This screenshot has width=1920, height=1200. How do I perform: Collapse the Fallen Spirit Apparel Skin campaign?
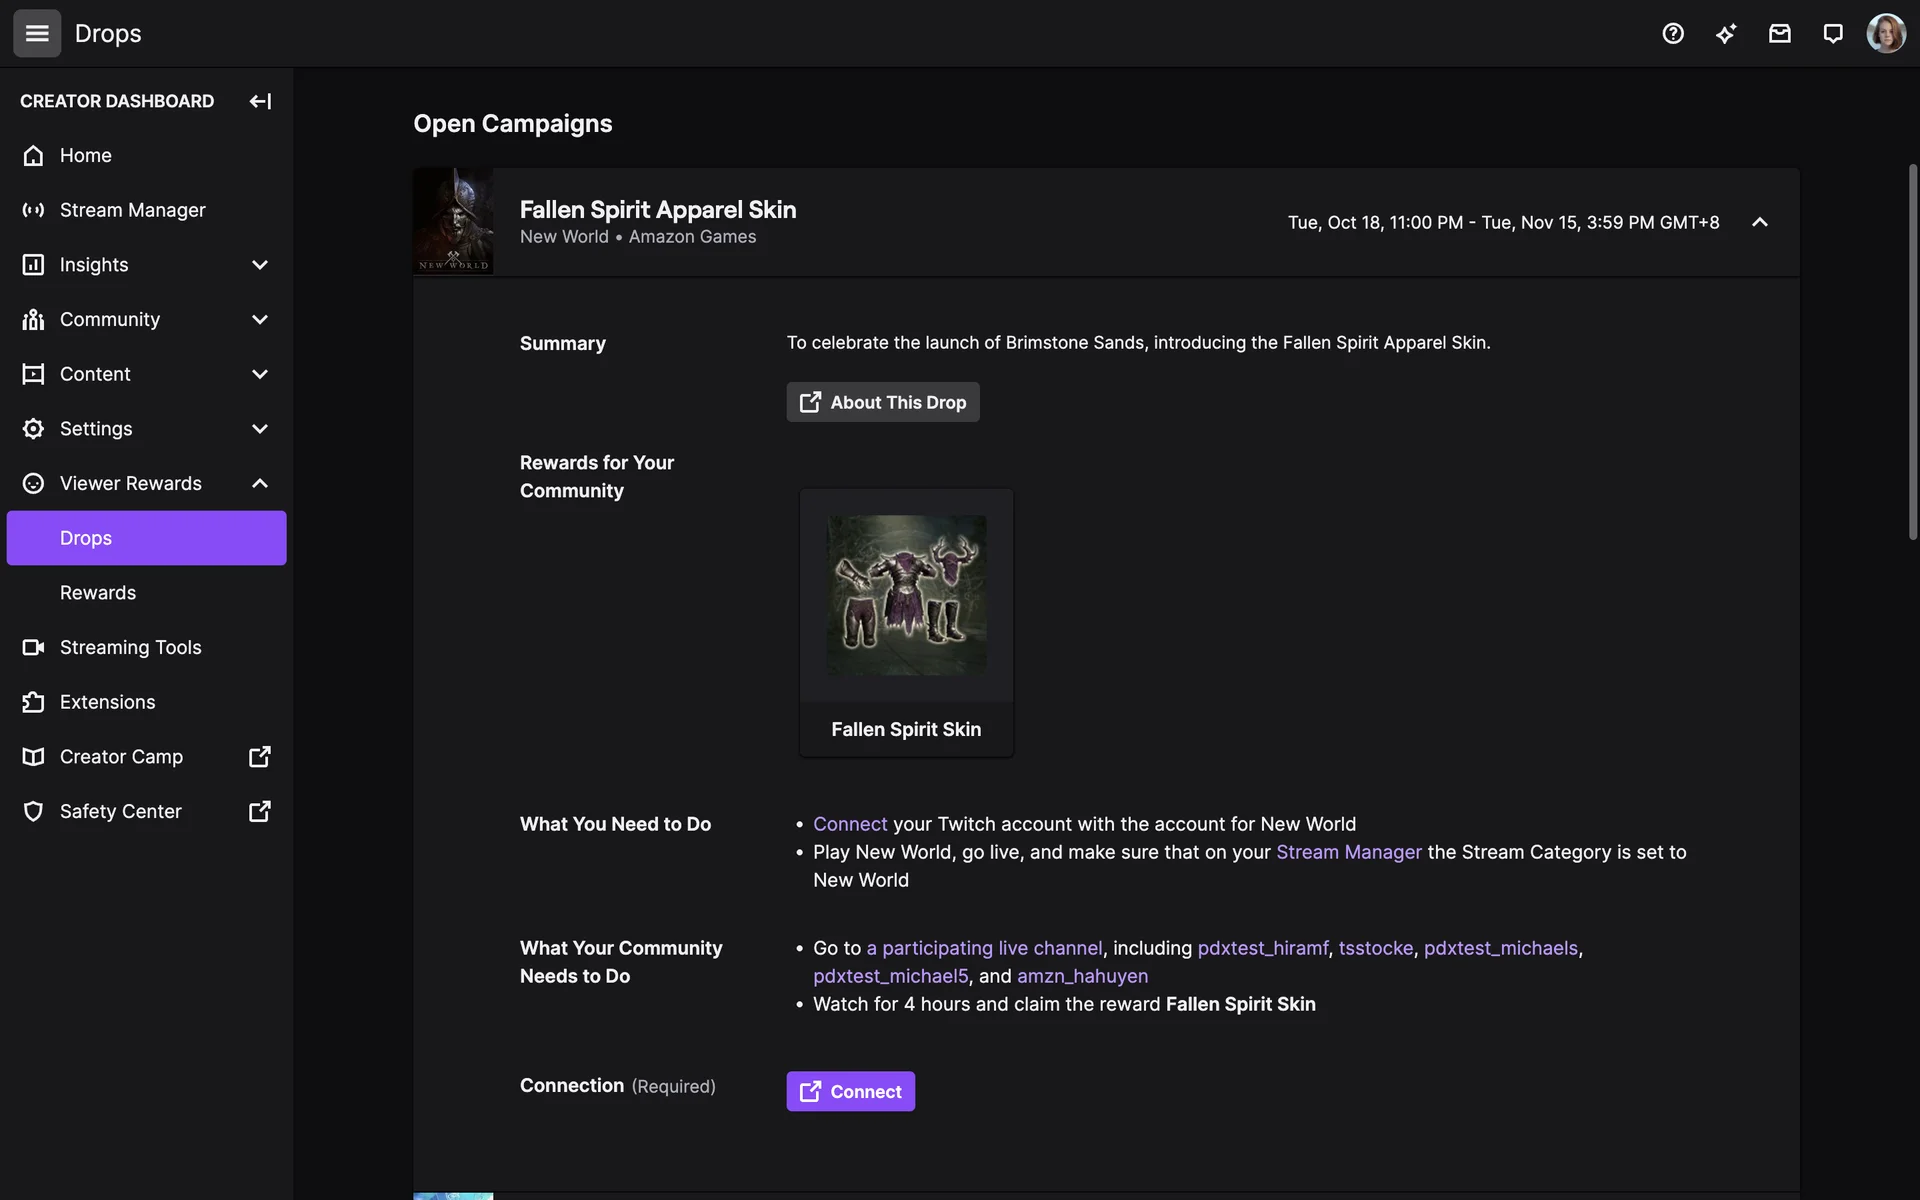1759,222
